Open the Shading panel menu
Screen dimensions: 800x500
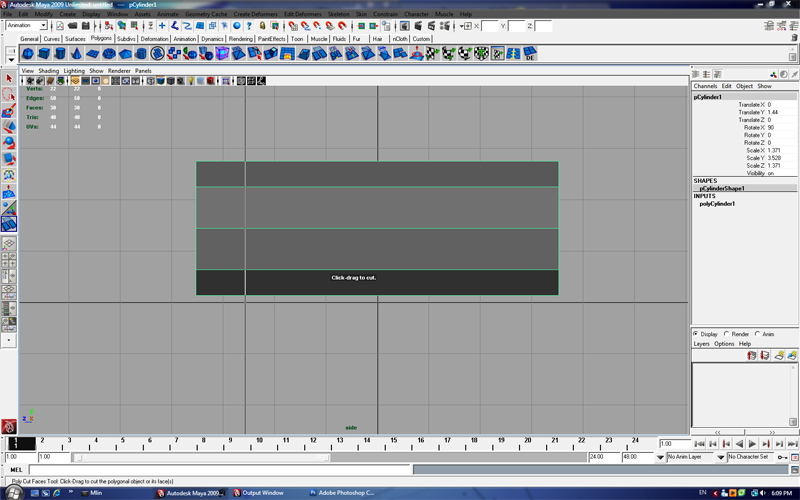tap(48, 71)
